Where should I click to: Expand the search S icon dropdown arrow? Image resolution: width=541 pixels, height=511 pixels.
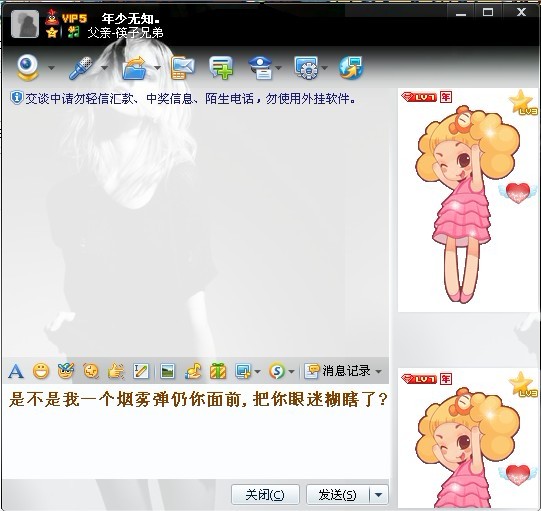tap(291, 372)
